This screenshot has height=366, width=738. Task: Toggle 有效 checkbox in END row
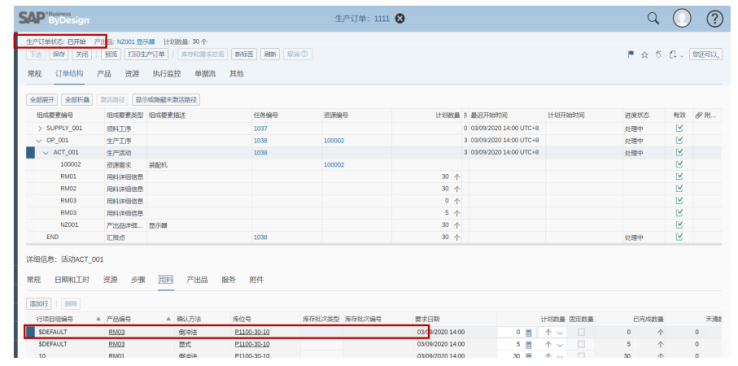(x=679, y=237)
